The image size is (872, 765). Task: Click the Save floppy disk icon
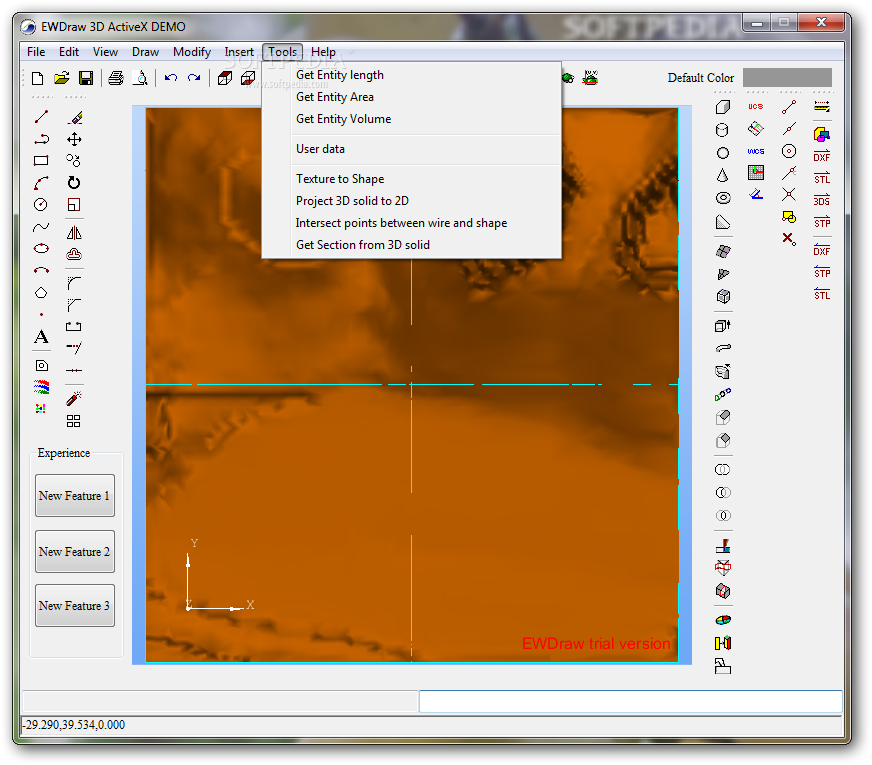(86, 78)
